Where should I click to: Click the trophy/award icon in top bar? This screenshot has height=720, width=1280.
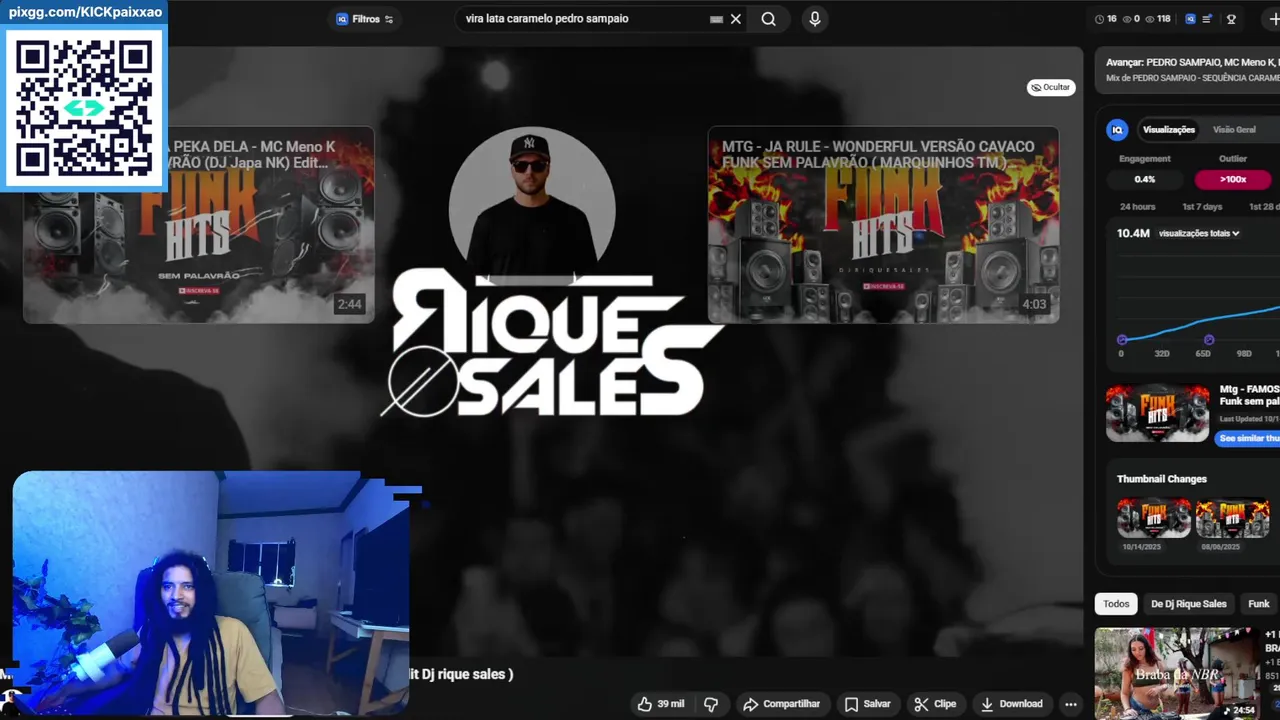click(x=1231, y=19)
